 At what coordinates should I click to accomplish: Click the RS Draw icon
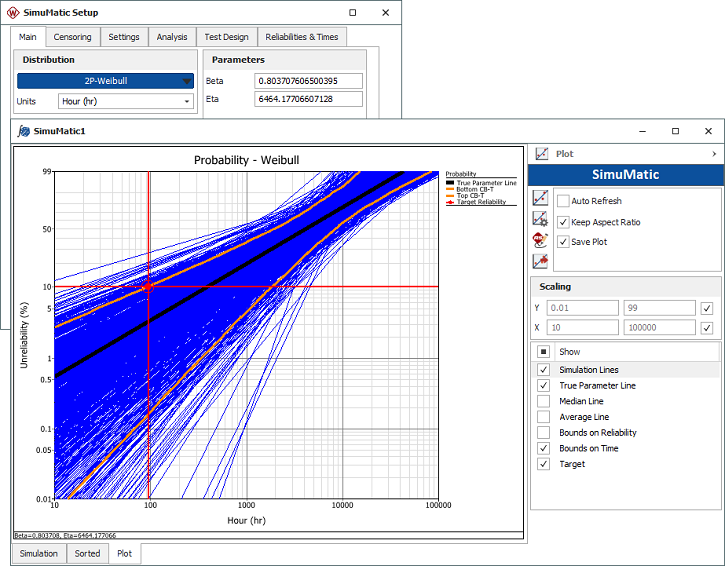(x=541, y=240)
